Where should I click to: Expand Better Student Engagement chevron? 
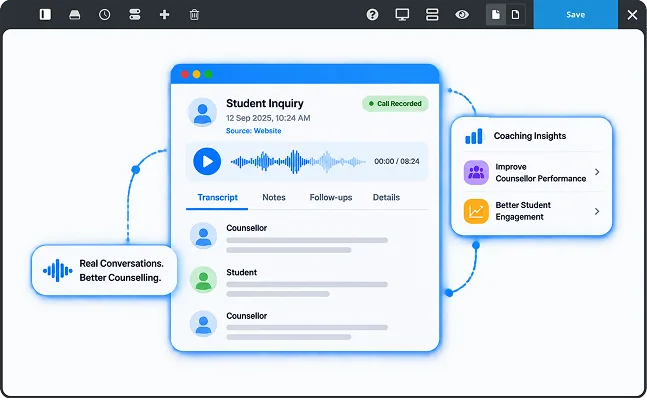pos(597,211)
